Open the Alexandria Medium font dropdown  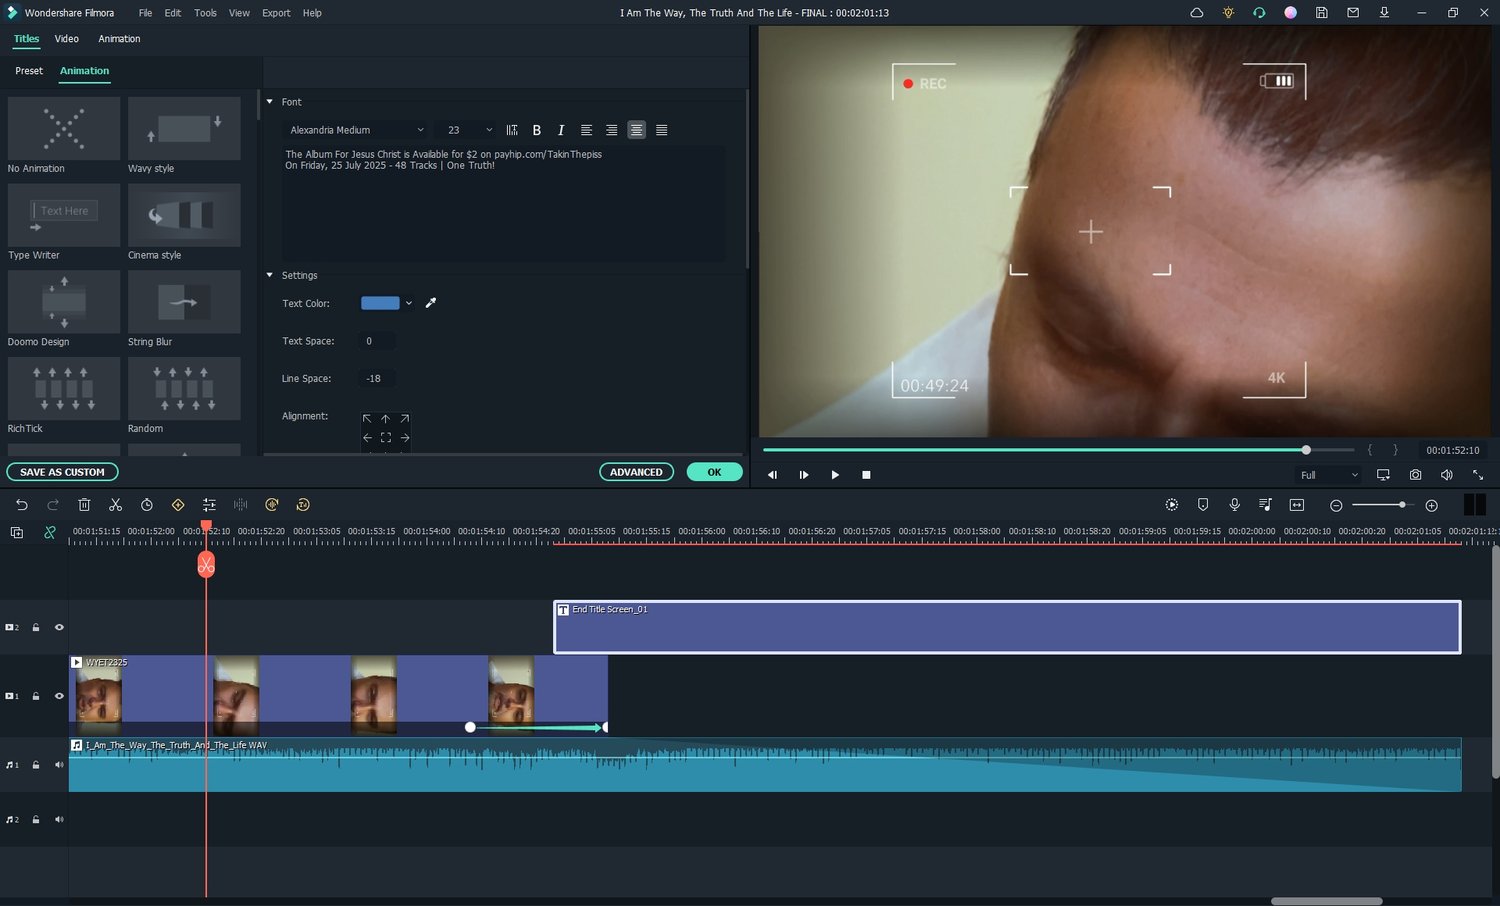coord(356,130)
